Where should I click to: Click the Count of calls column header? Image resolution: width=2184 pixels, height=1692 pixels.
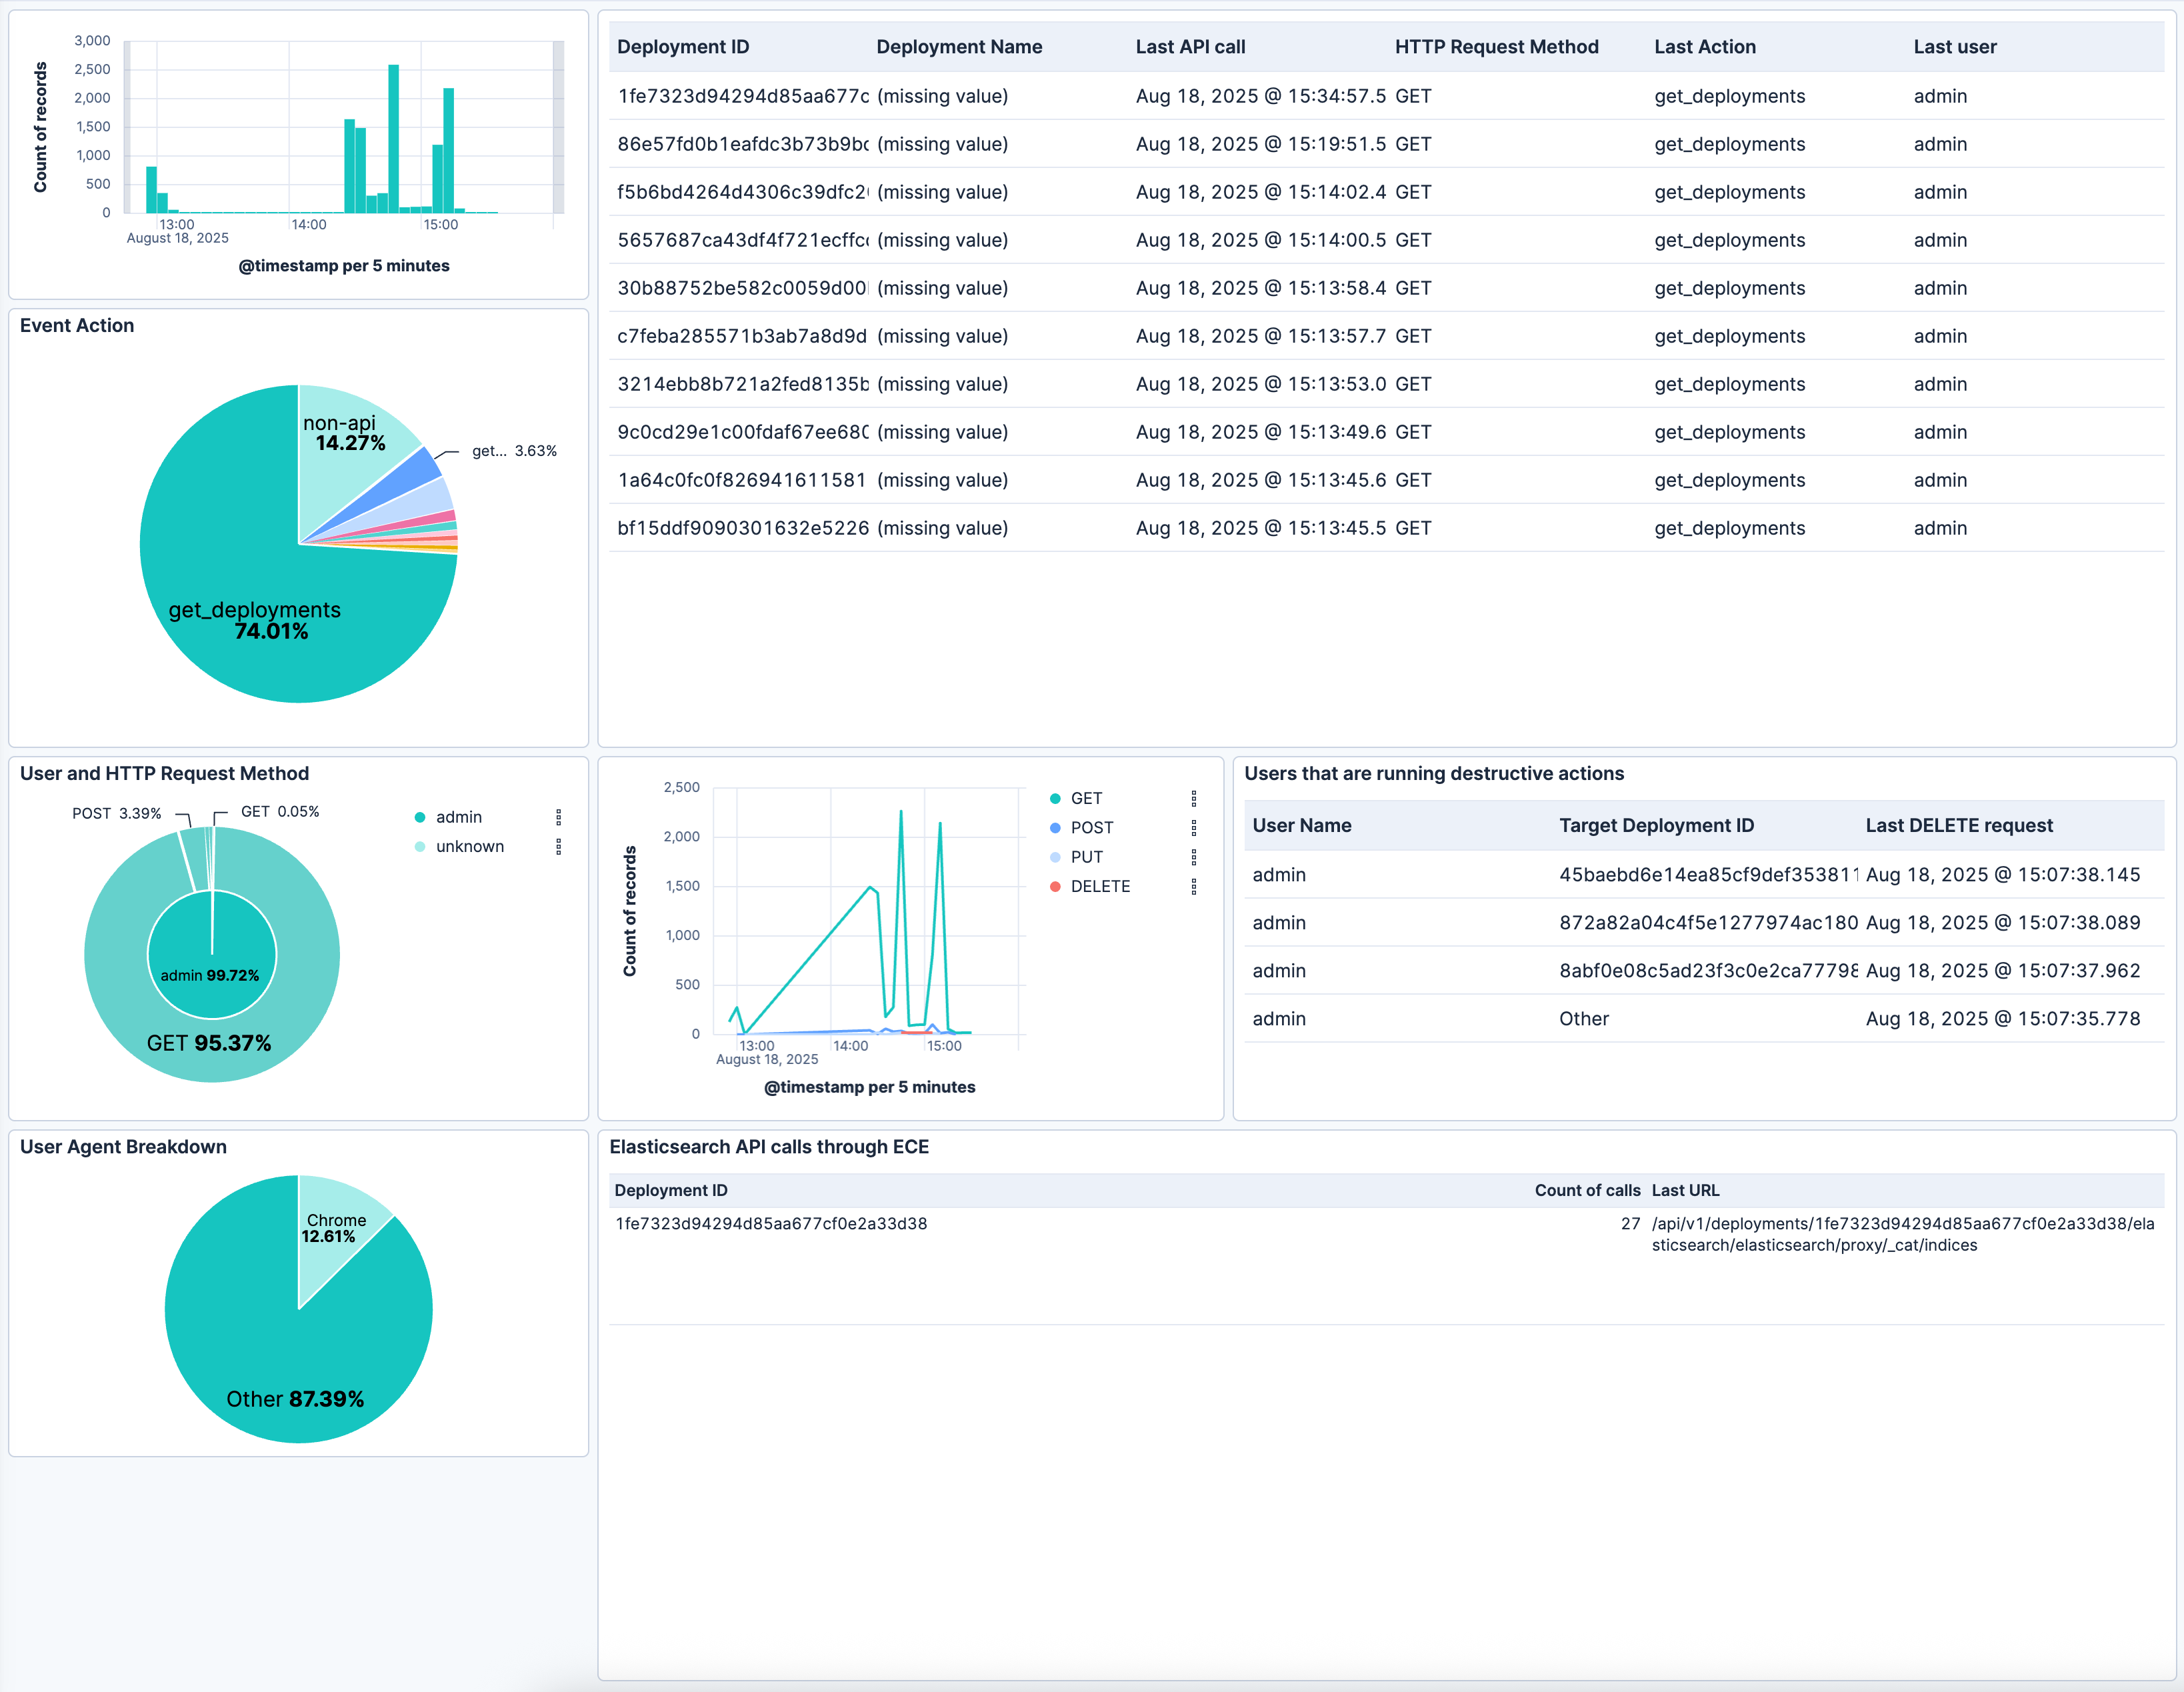1587,1190
